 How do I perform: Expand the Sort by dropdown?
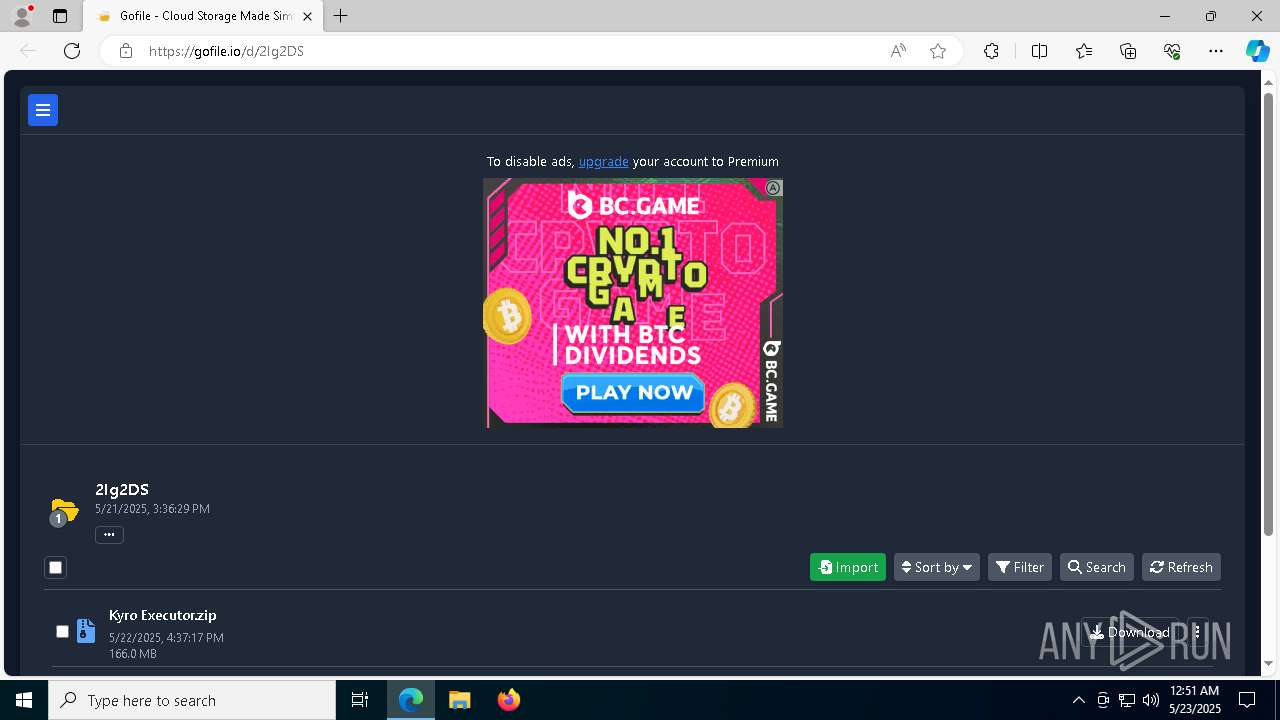pyautogui.click(x=936, y=567)
